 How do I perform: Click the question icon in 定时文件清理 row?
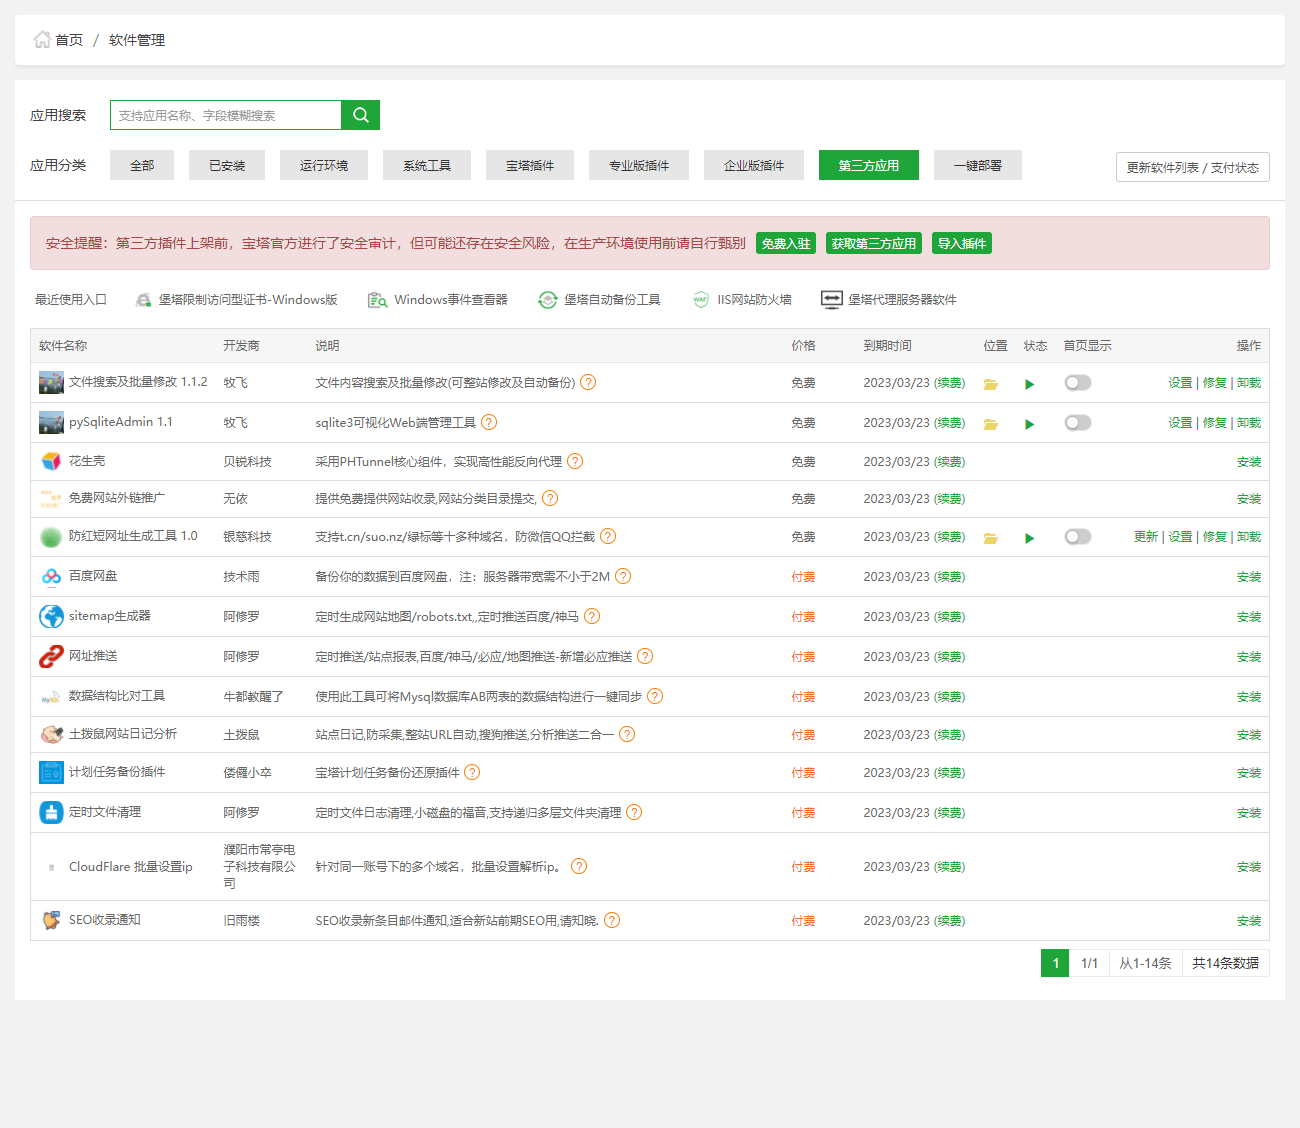point(634,812)
